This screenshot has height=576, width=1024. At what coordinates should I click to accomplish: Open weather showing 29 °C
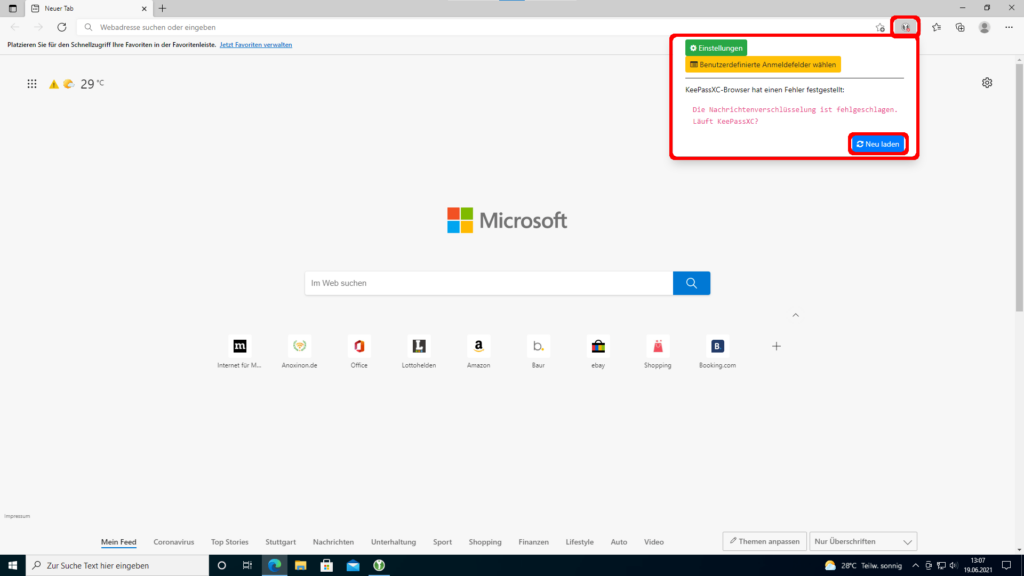pyautogui.click(x=91, y=84)
